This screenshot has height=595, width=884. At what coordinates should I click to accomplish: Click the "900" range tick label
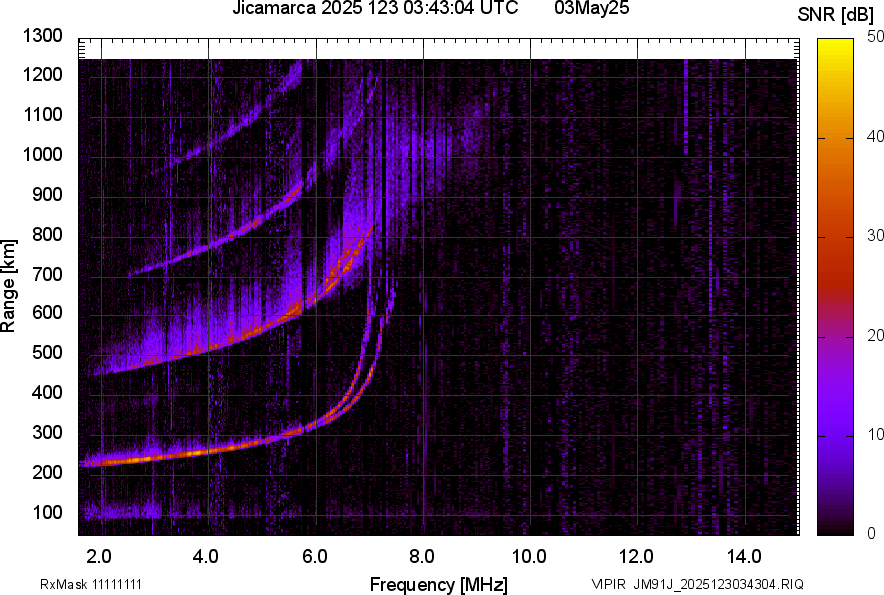(x=47, y=194)
